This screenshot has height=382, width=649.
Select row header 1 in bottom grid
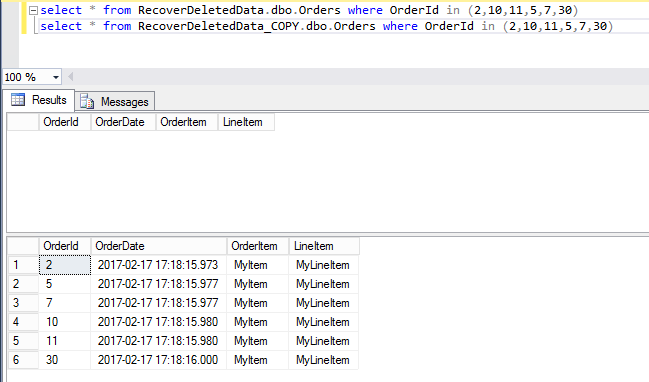point(23,265)
